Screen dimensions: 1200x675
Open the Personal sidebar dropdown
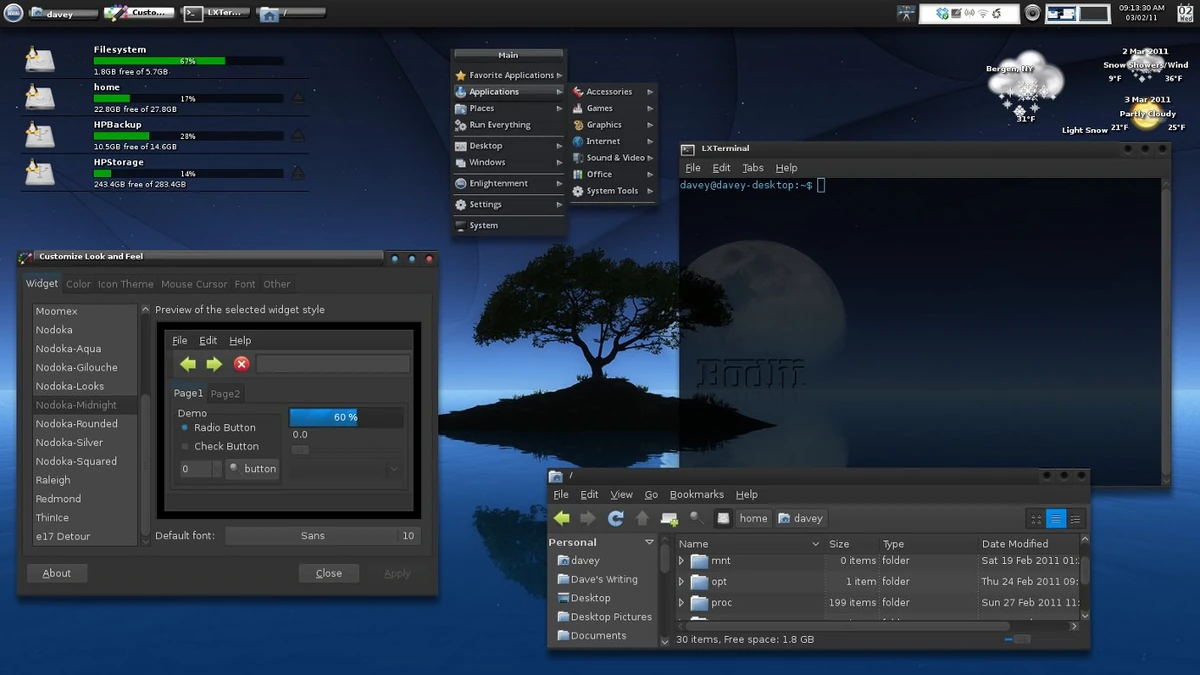(x=649, y=542)
